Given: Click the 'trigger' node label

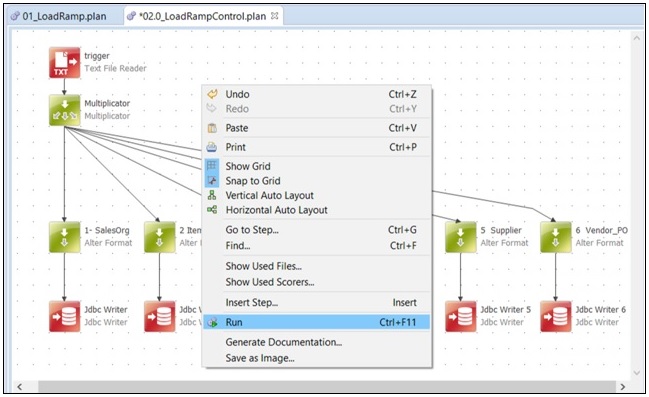Looking at the screenshot, I should tap(97, 55).
